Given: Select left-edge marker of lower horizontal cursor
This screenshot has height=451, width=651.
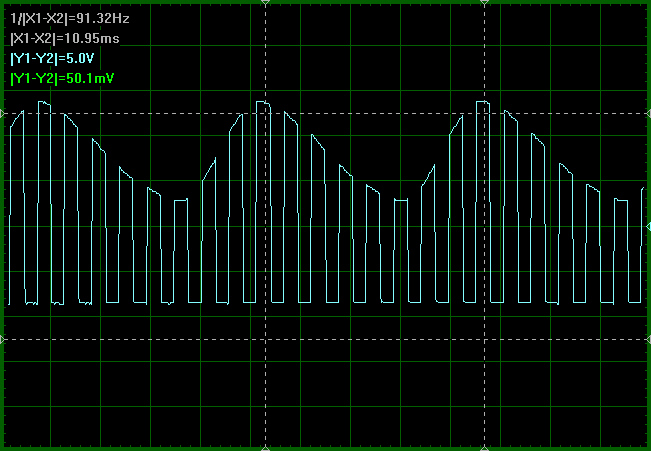Looking at the screenshot, I should pos(4,339).
